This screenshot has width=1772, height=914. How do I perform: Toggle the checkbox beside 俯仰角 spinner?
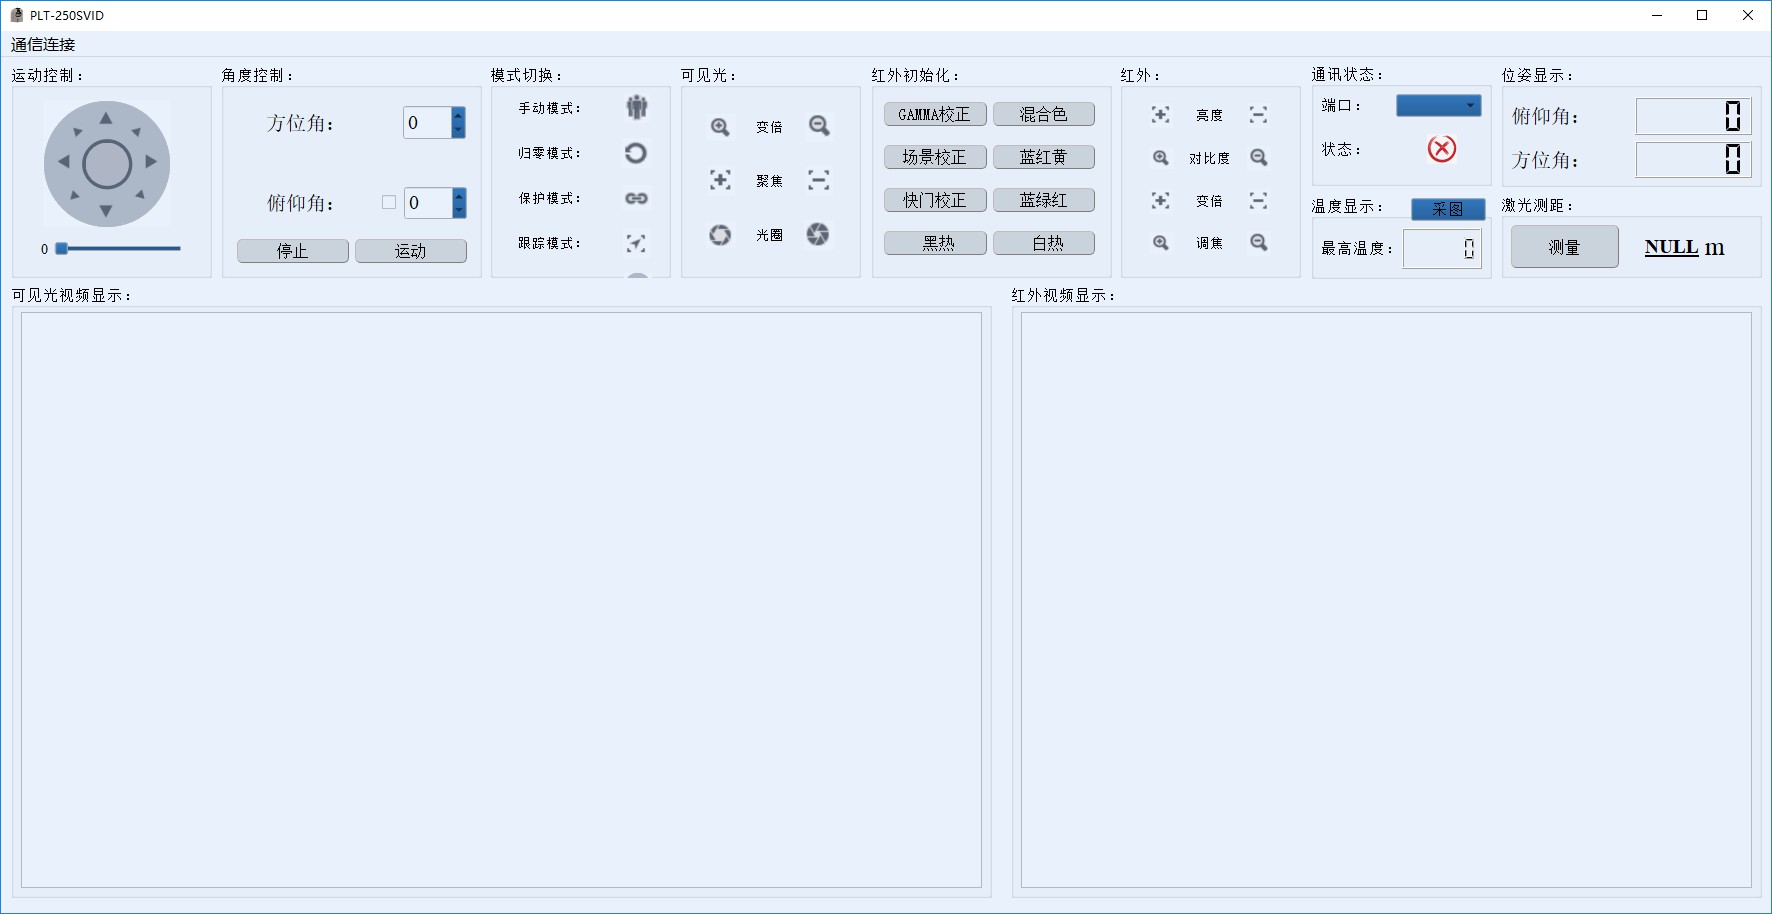click(x=389, y=202)
